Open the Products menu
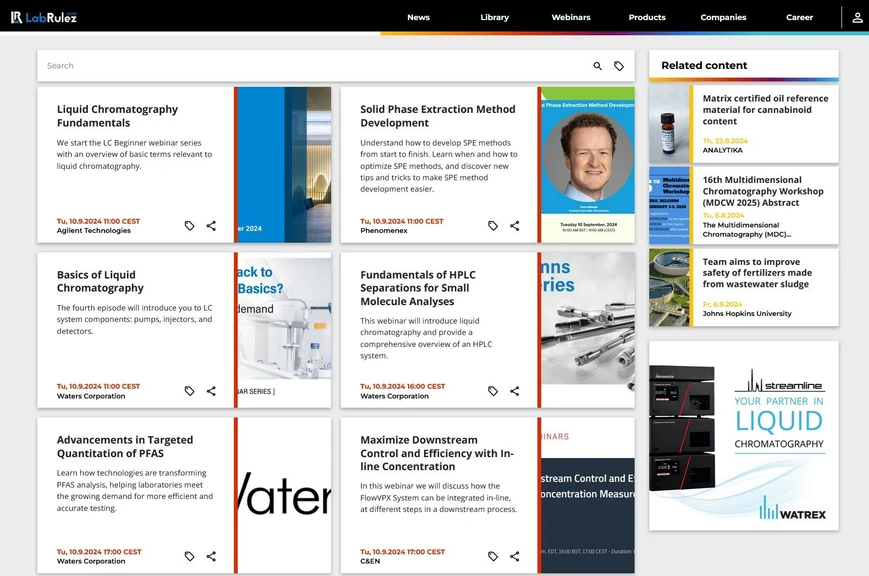Viewport: 869px width, 576px height. [x=647, y=17]
